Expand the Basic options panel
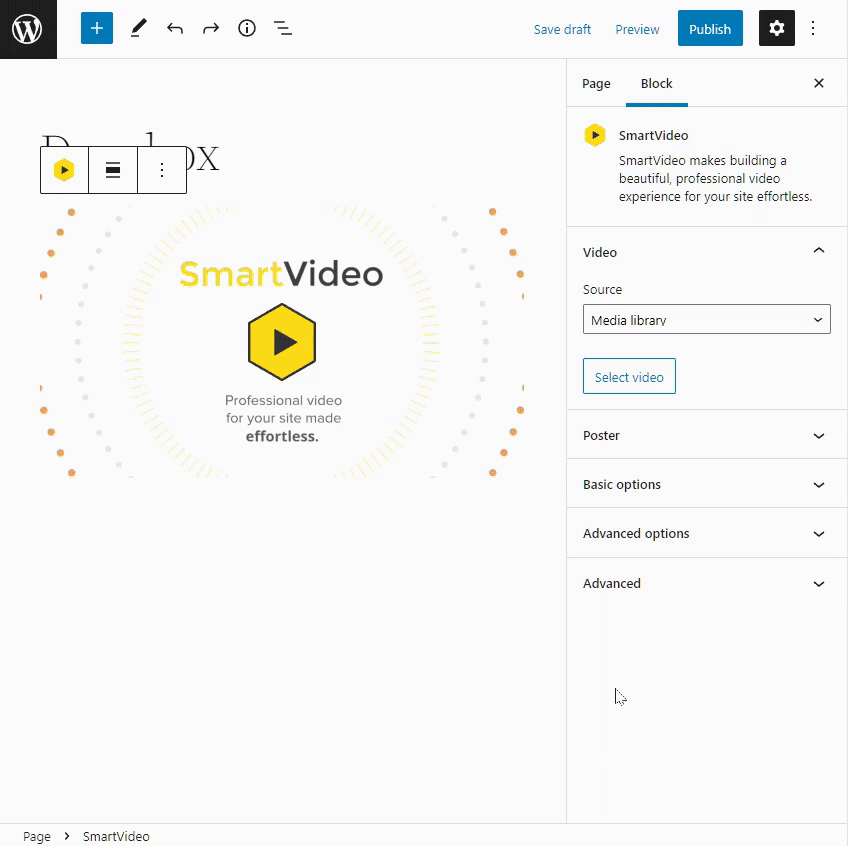This screenshot has height=846, width=848. [706, 484]
